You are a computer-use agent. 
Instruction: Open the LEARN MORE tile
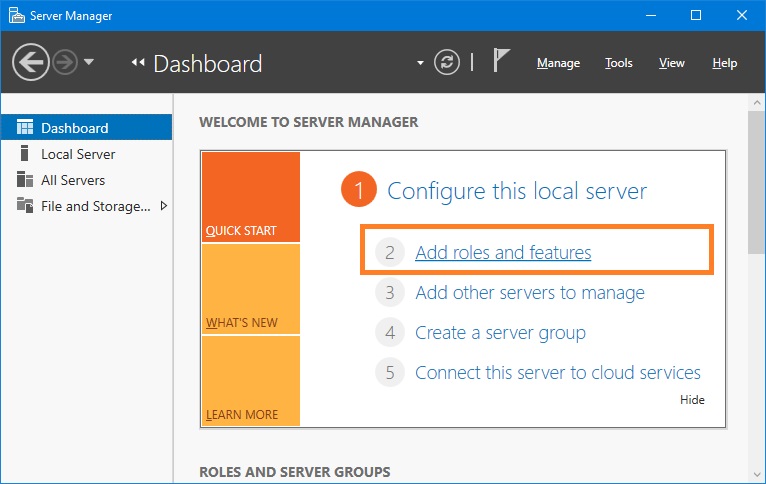coord(251,381)
